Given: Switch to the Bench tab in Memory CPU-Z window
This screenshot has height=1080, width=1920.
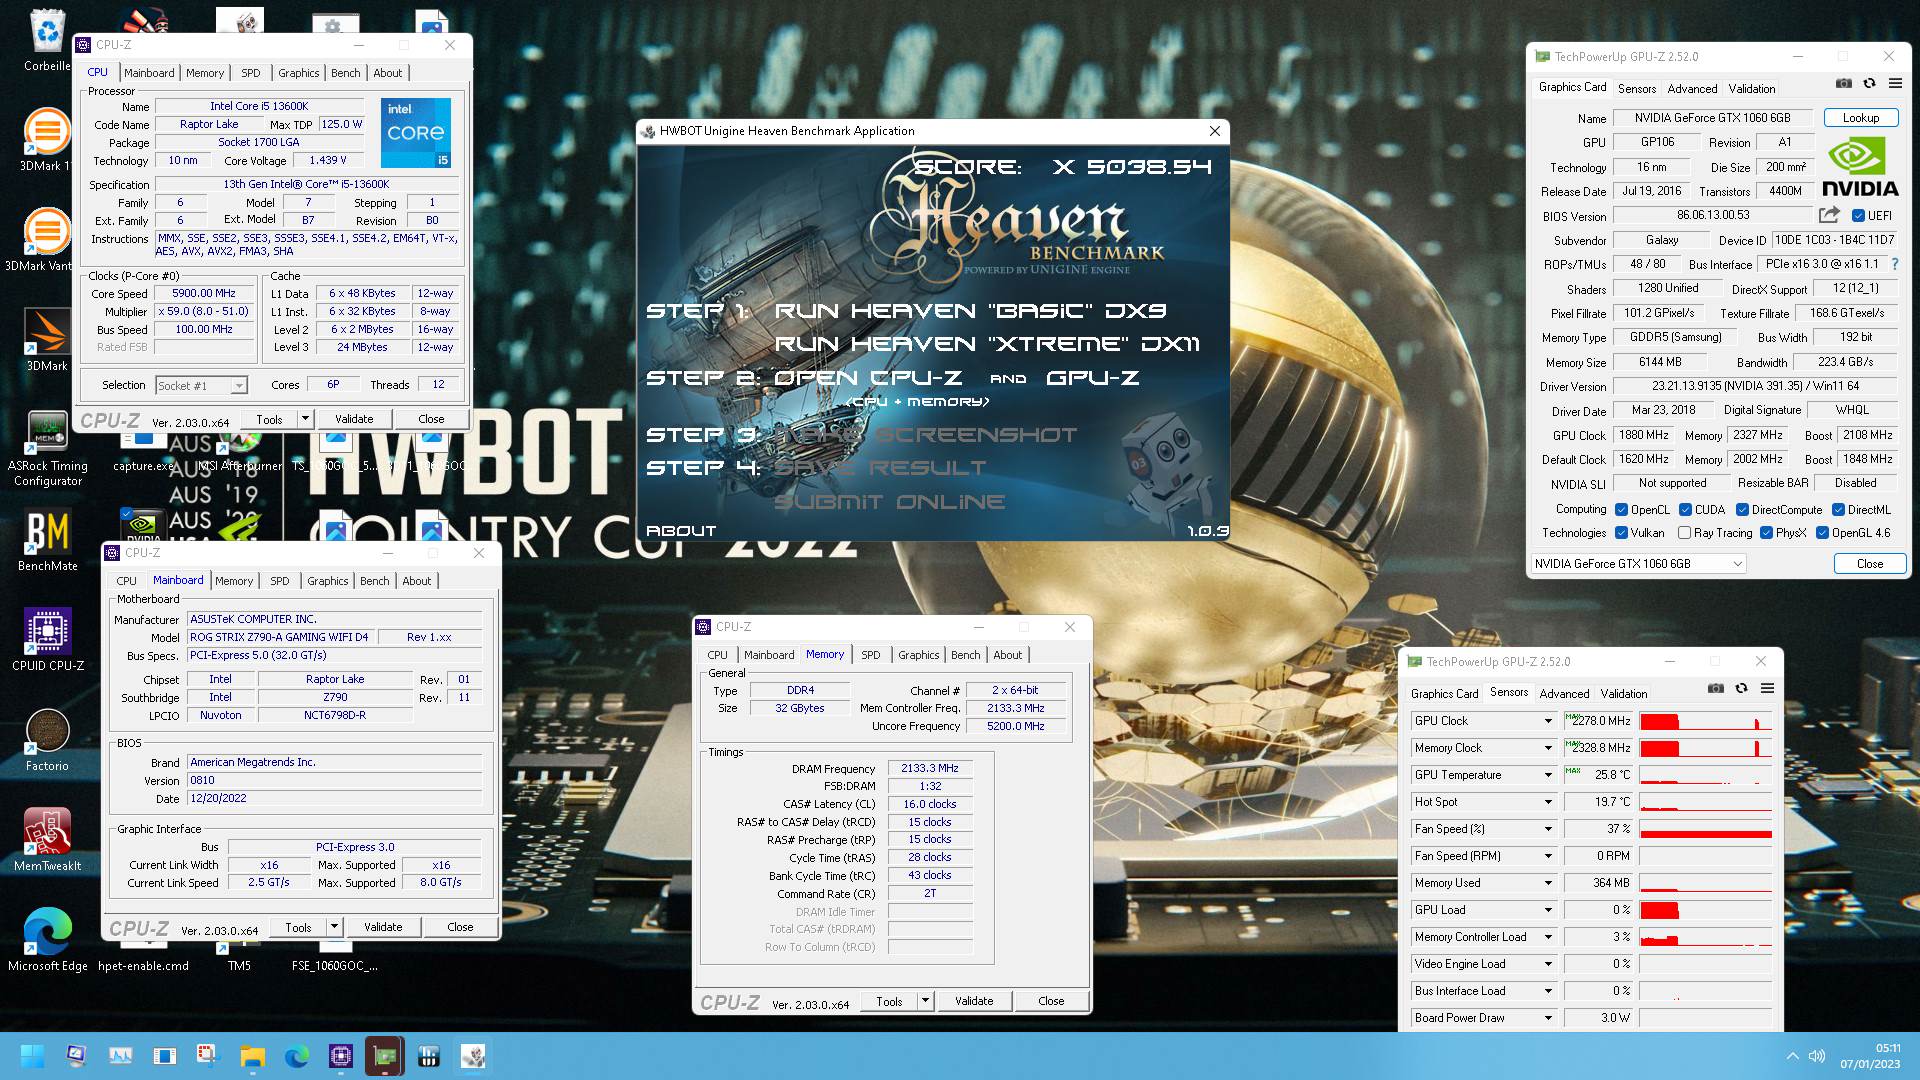Looking at the screenshot, I should [965, 655].
